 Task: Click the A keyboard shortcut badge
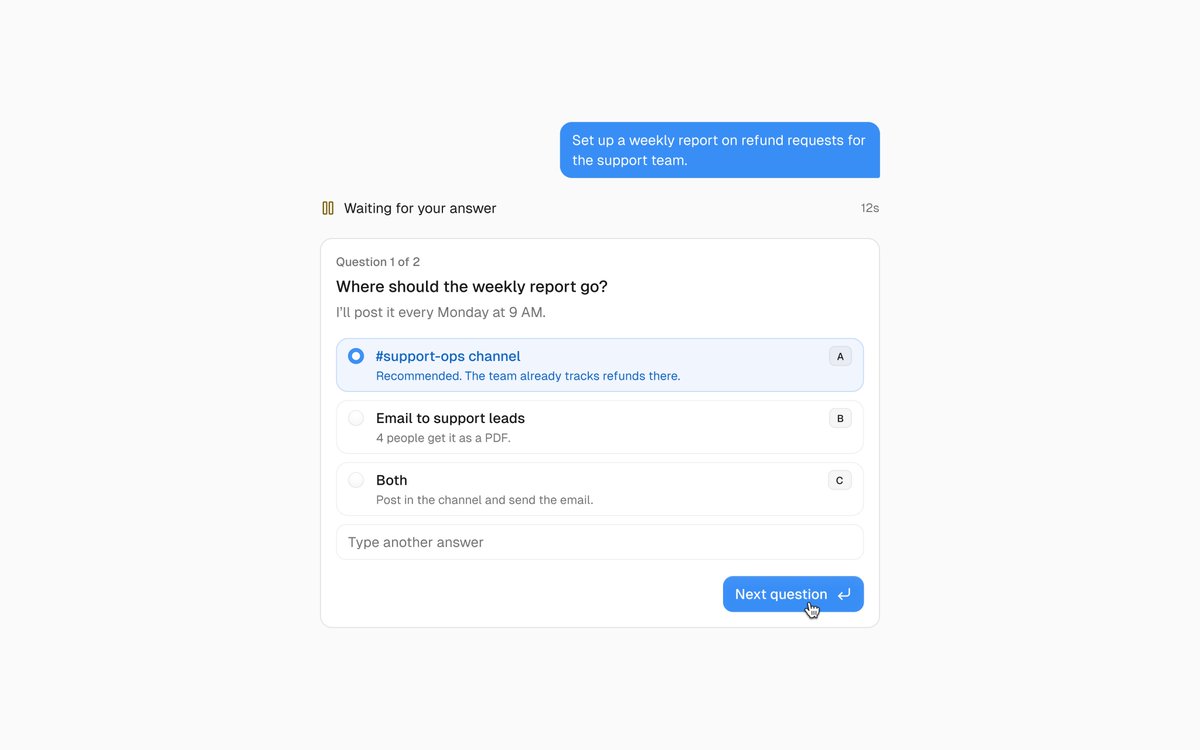[x=840, y=356]
